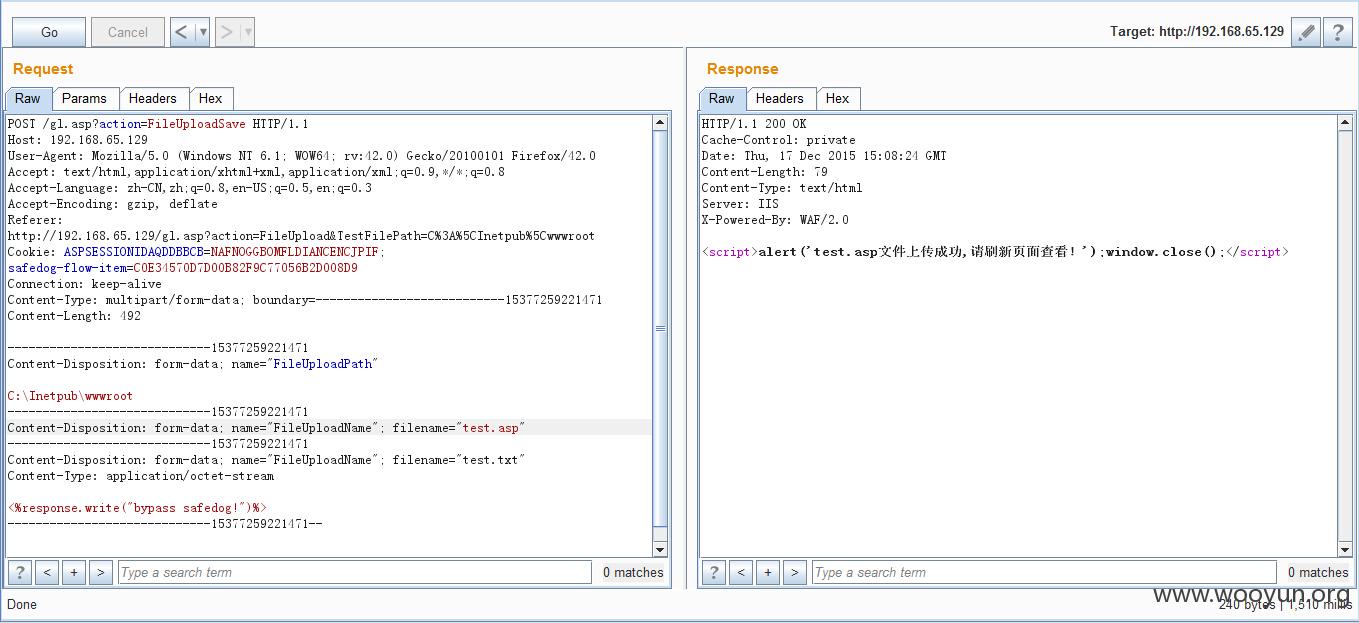Jump to next match in request search

99,572
